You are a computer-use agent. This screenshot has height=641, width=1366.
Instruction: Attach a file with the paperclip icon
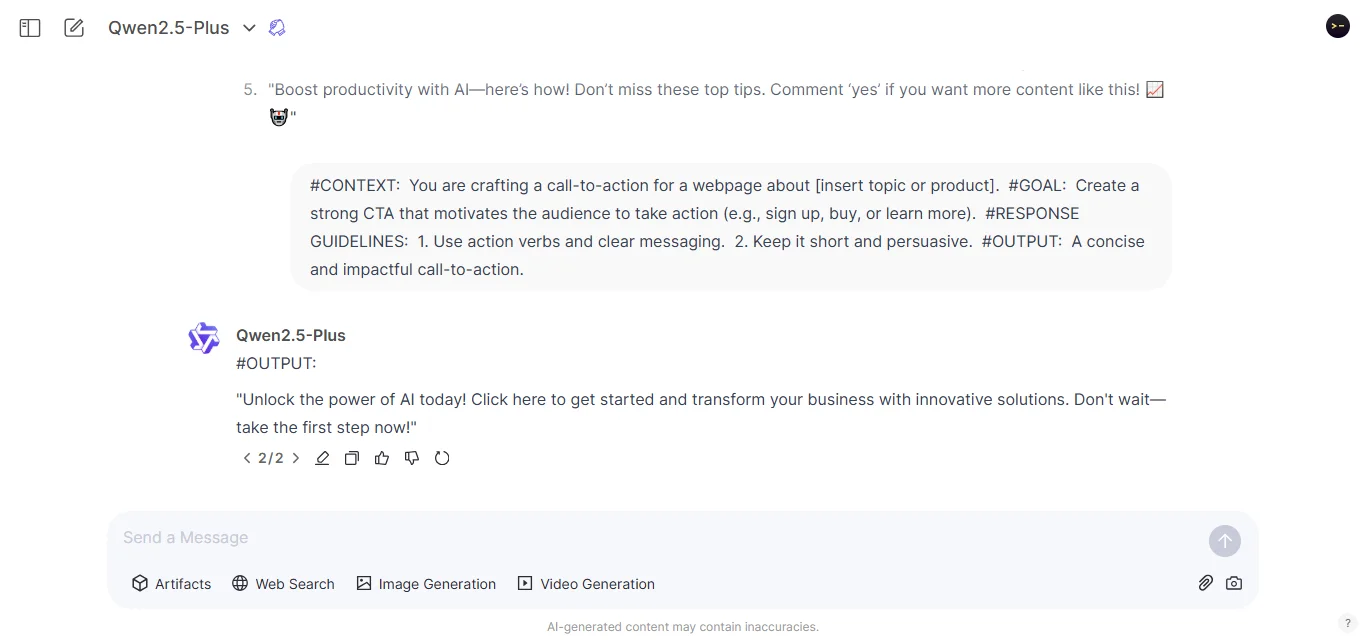click(x=1205, y=583)
